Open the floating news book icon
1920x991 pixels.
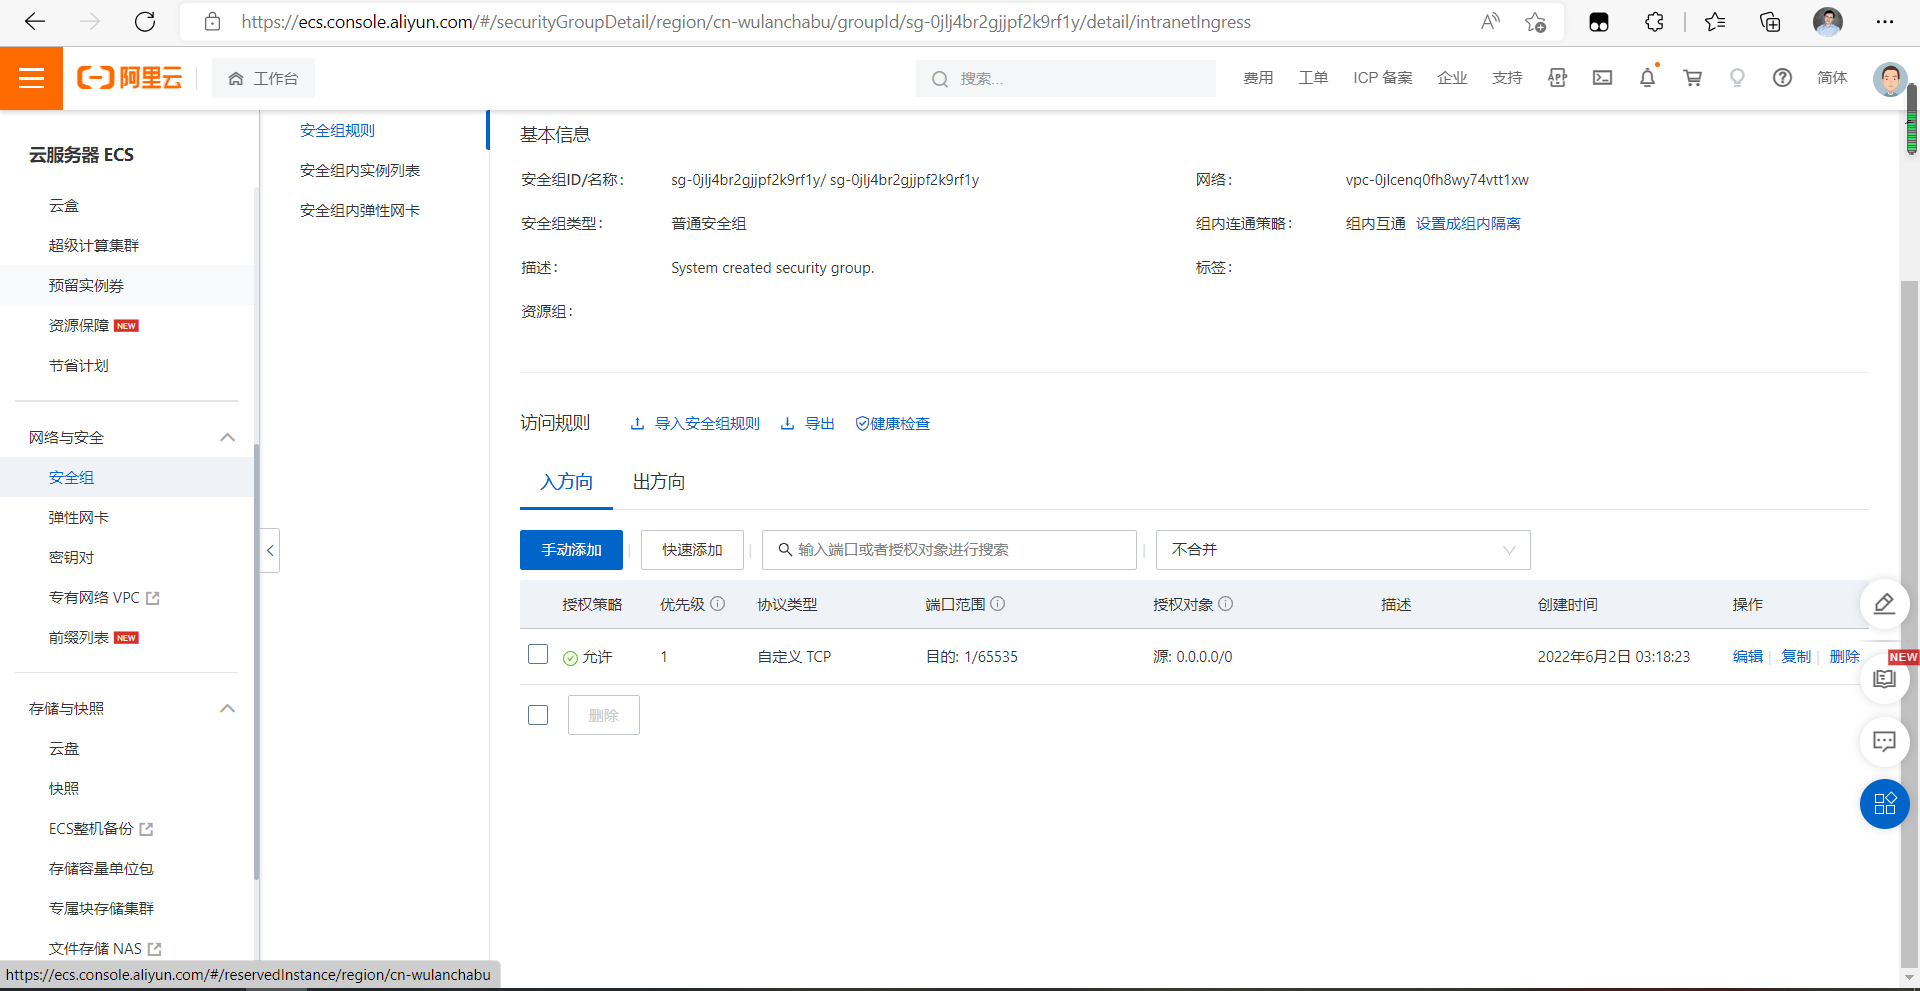1885,680
